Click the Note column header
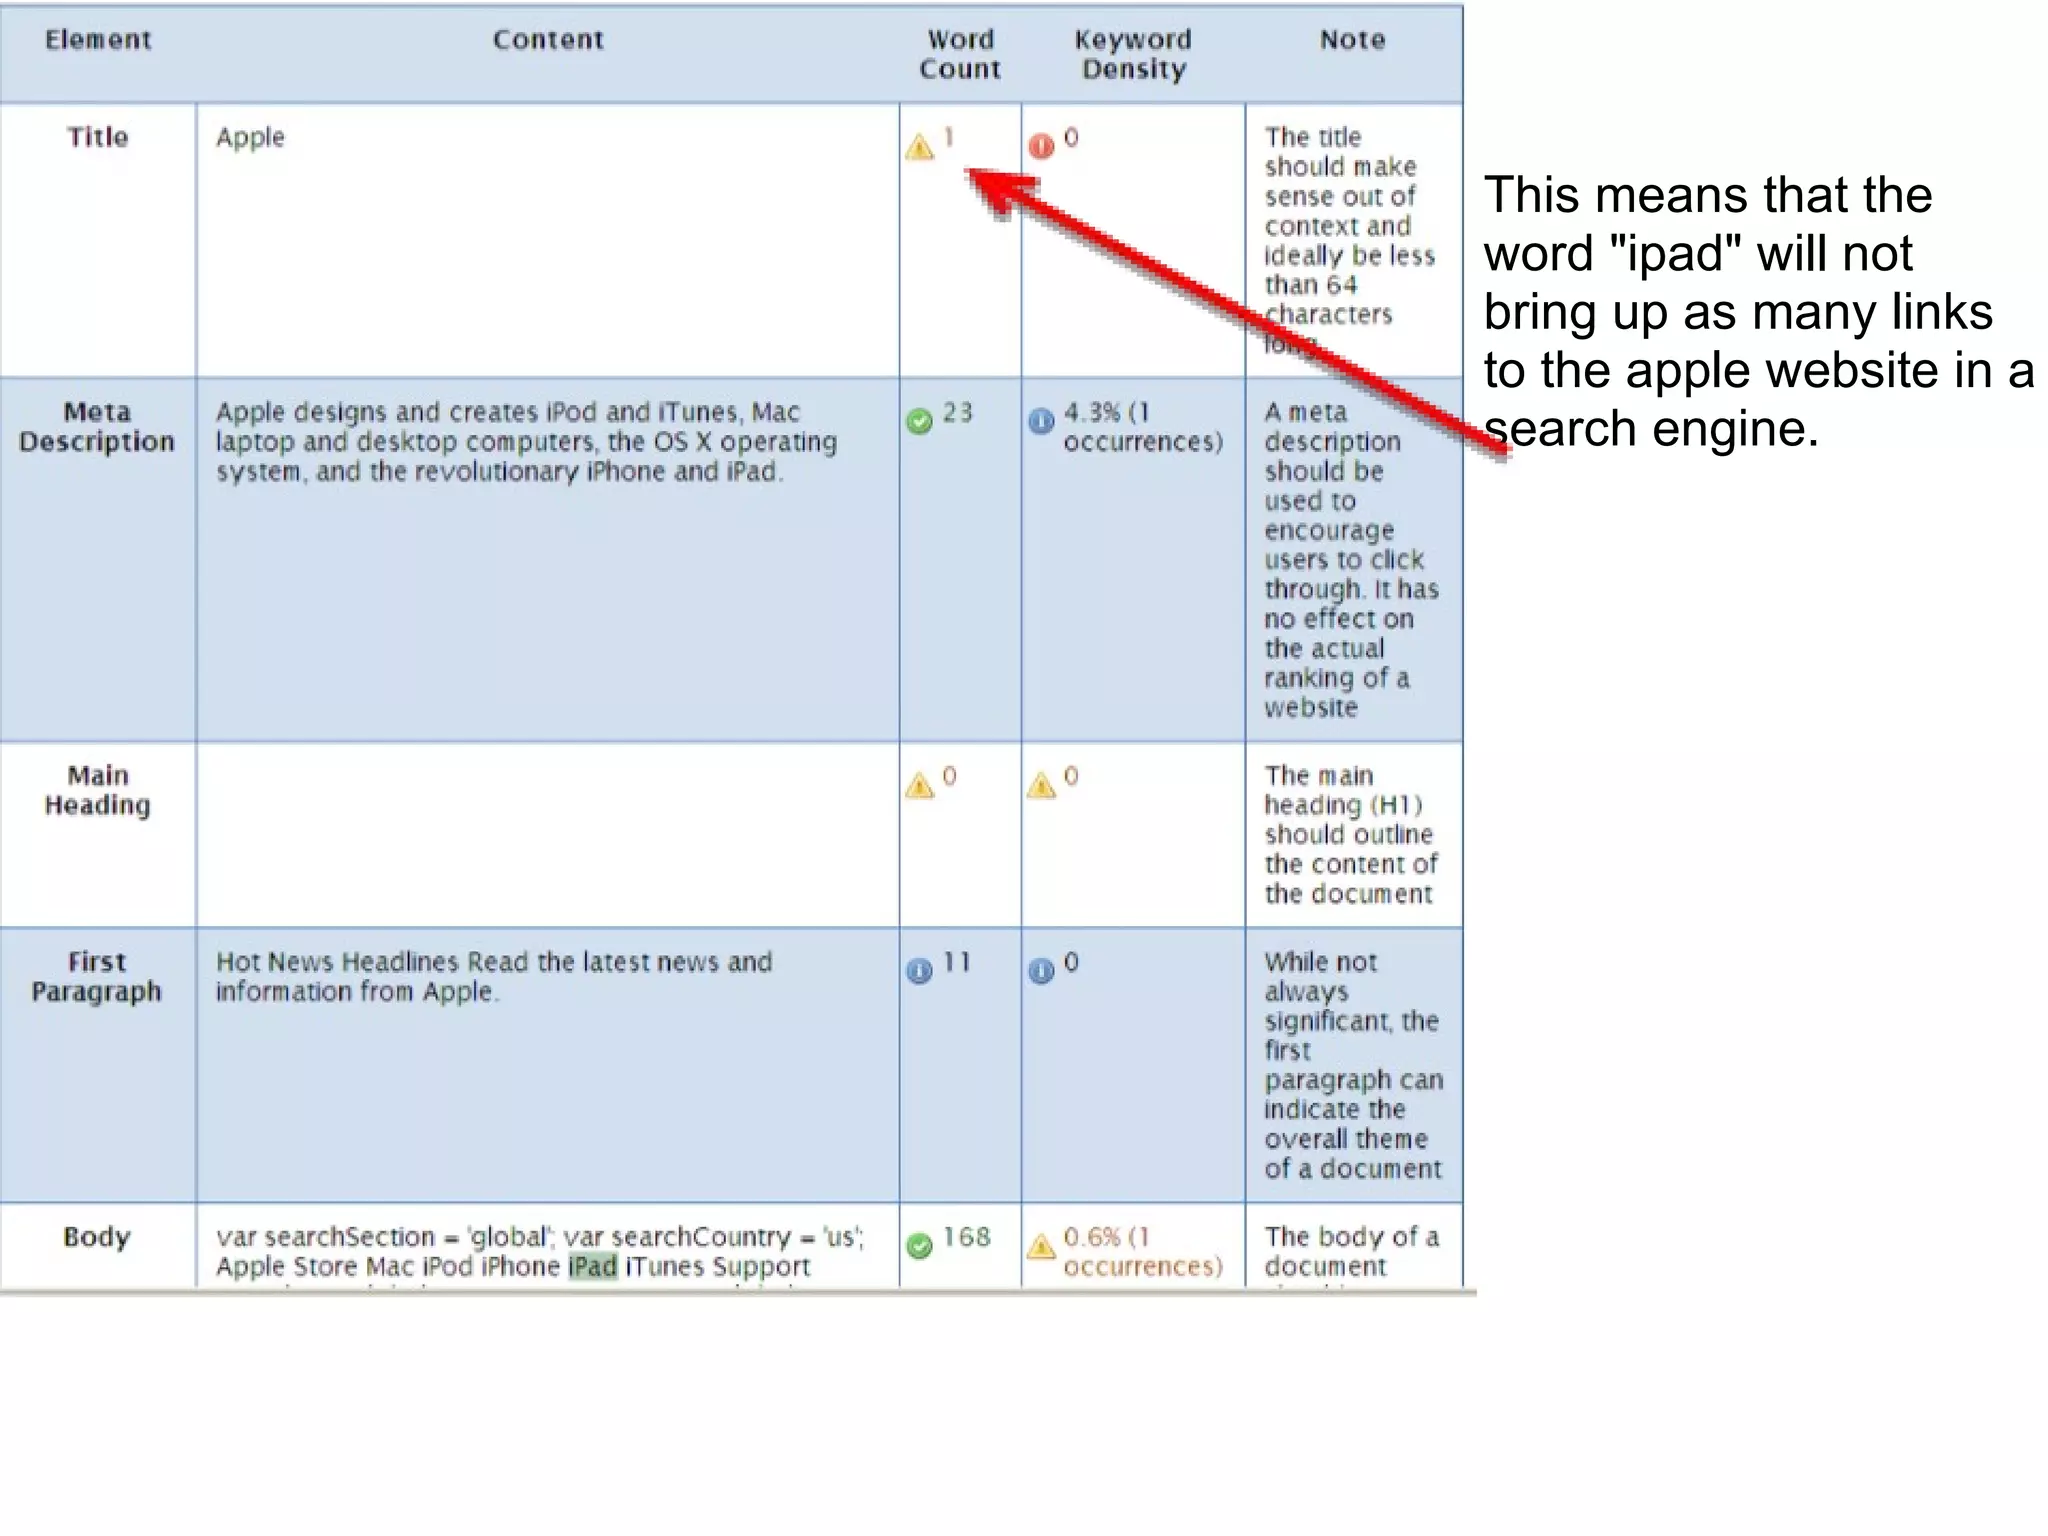Screen dimensions: 2048x1536 1352,40
